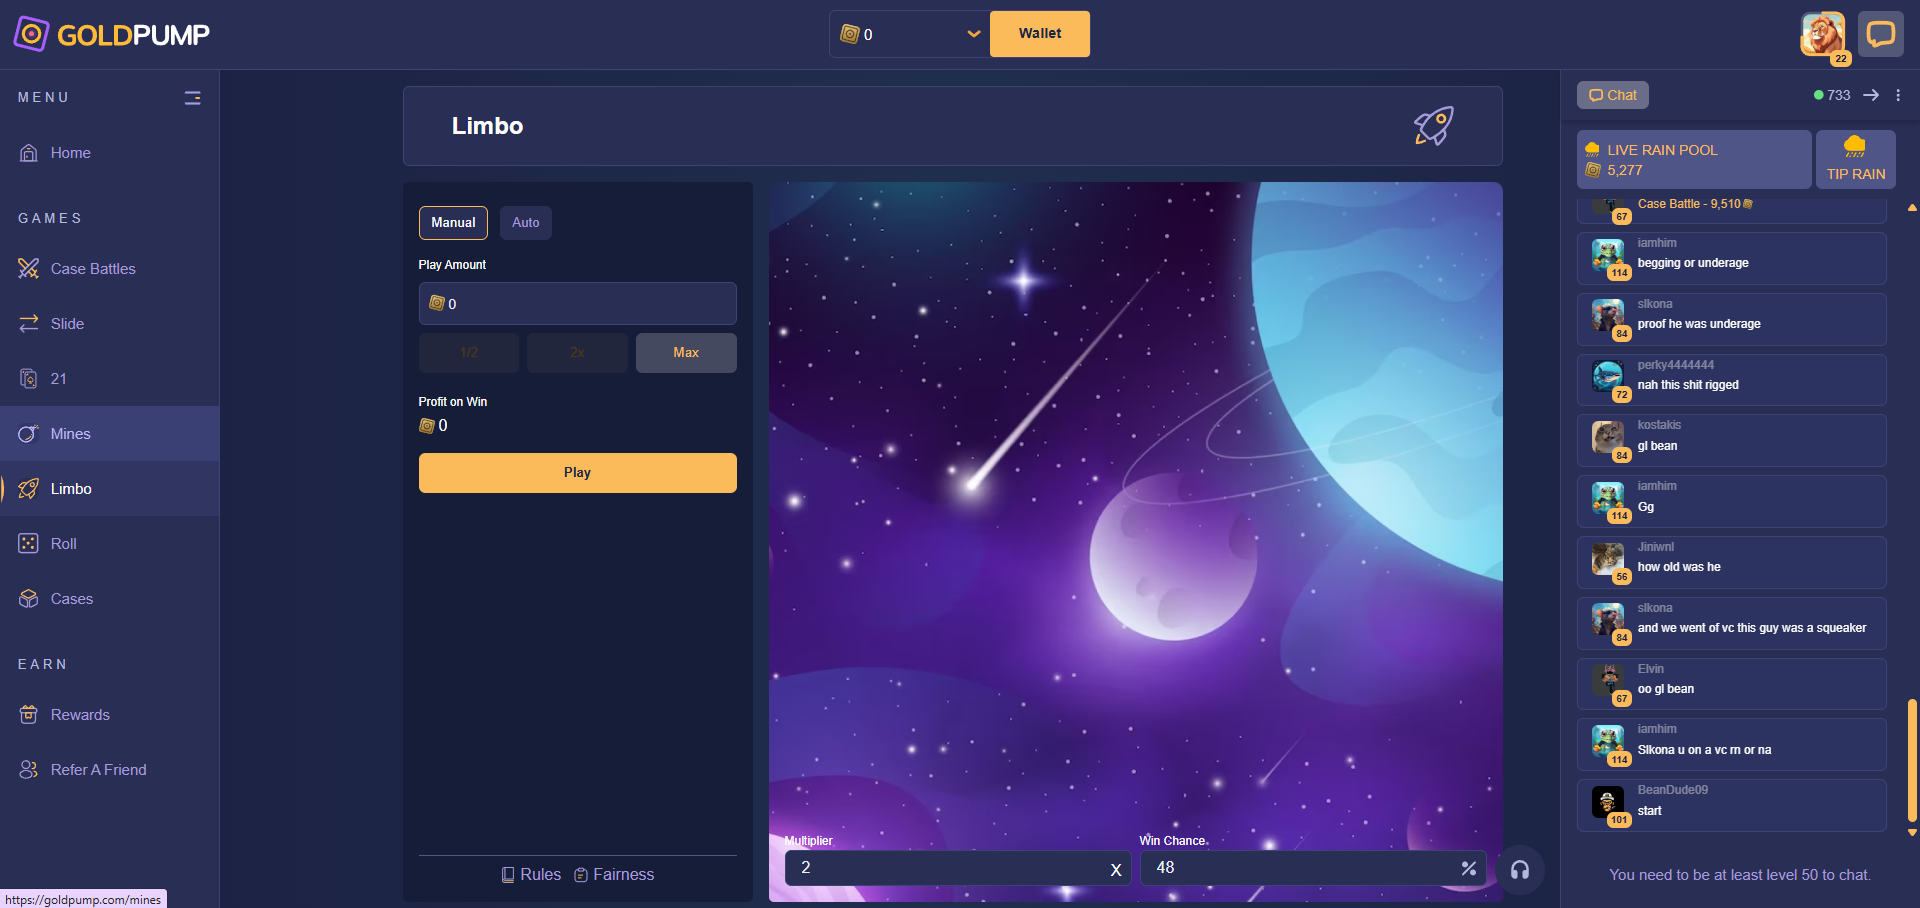Click the coin icon in the balance box
This screenshot has height=908, width=1920.
coord(850,34)
